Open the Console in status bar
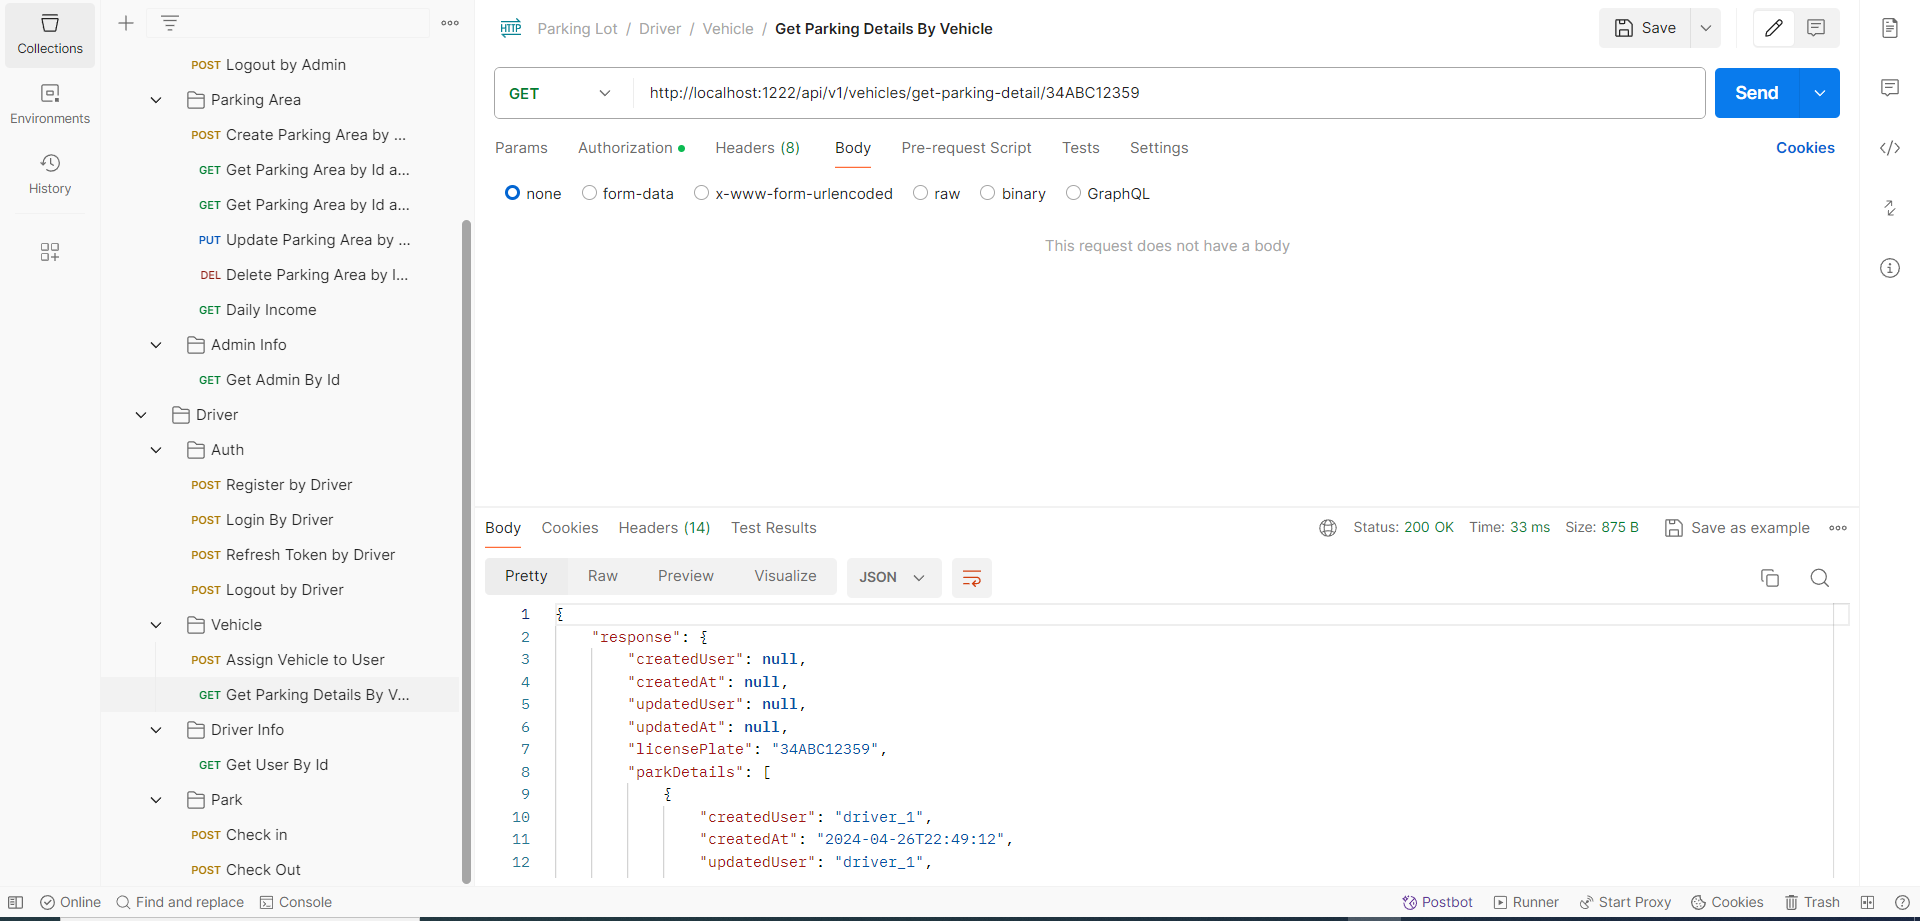The image size is (1920, 921). point(296,902)
